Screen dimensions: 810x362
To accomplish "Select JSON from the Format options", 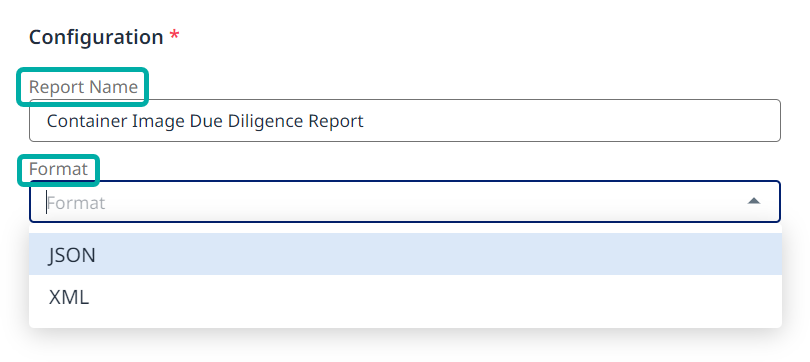I will (x=405, y=254).
